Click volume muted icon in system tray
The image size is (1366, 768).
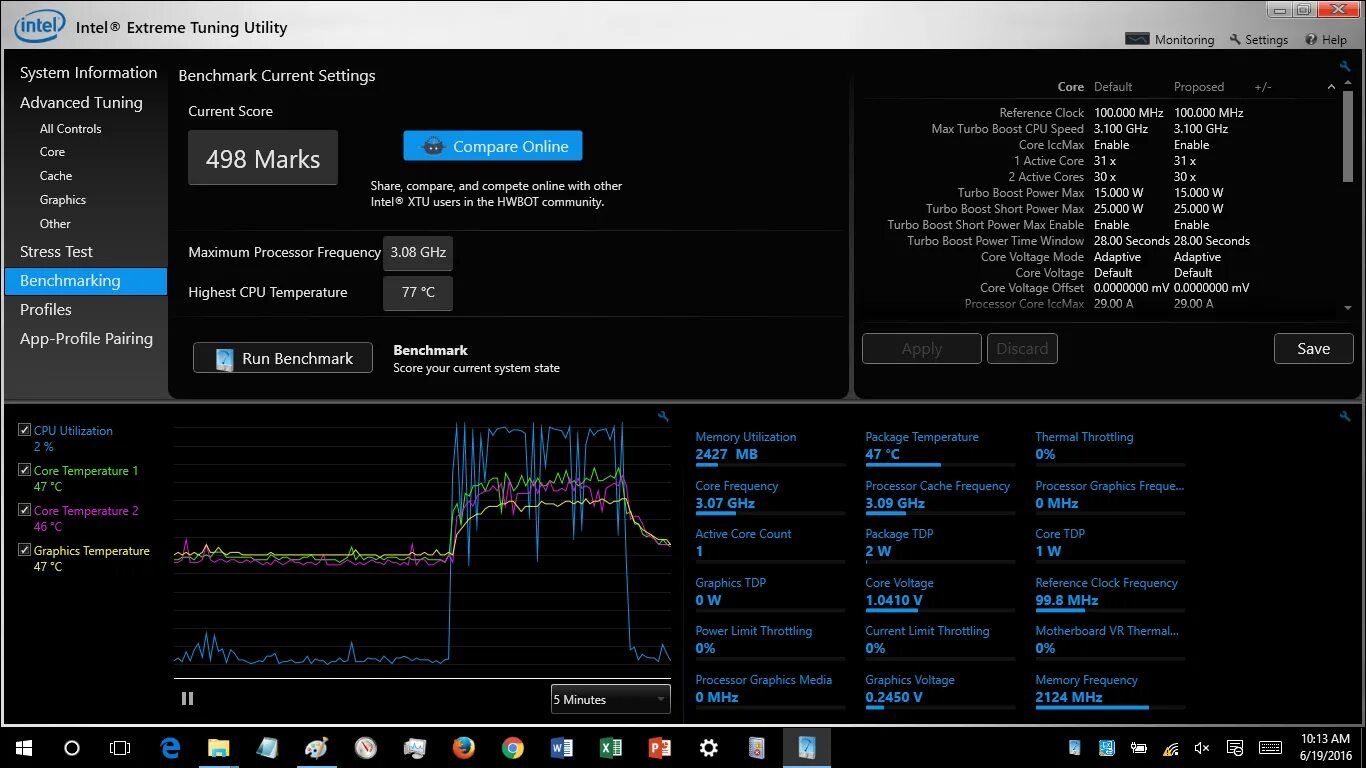pyautogui.click(x=1202, y=747)
